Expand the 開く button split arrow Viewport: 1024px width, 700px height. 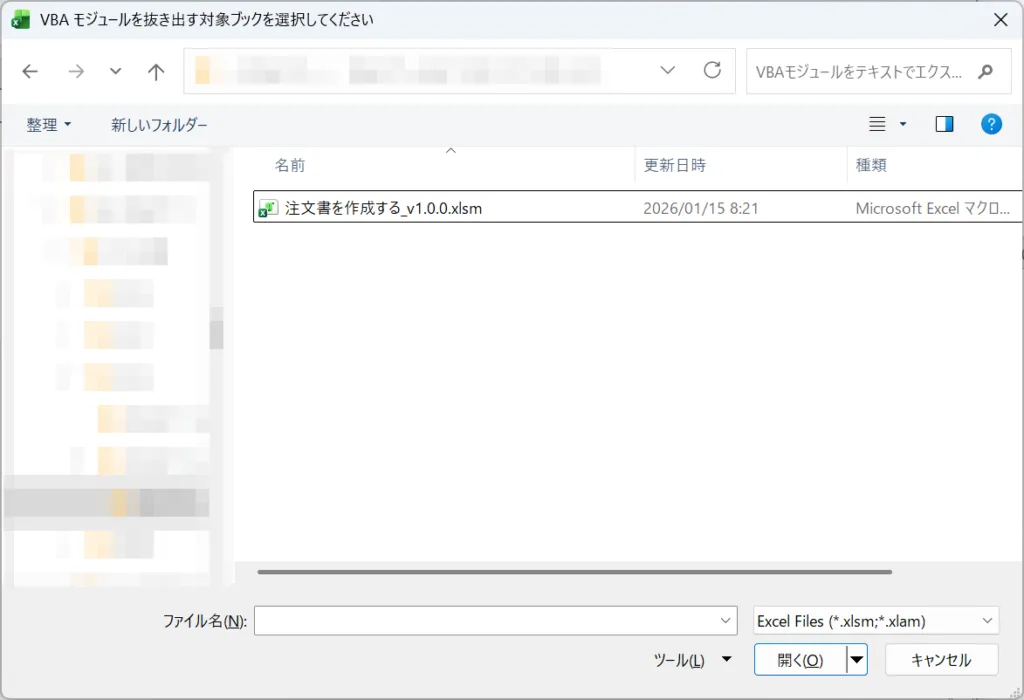tap(857, 660)
